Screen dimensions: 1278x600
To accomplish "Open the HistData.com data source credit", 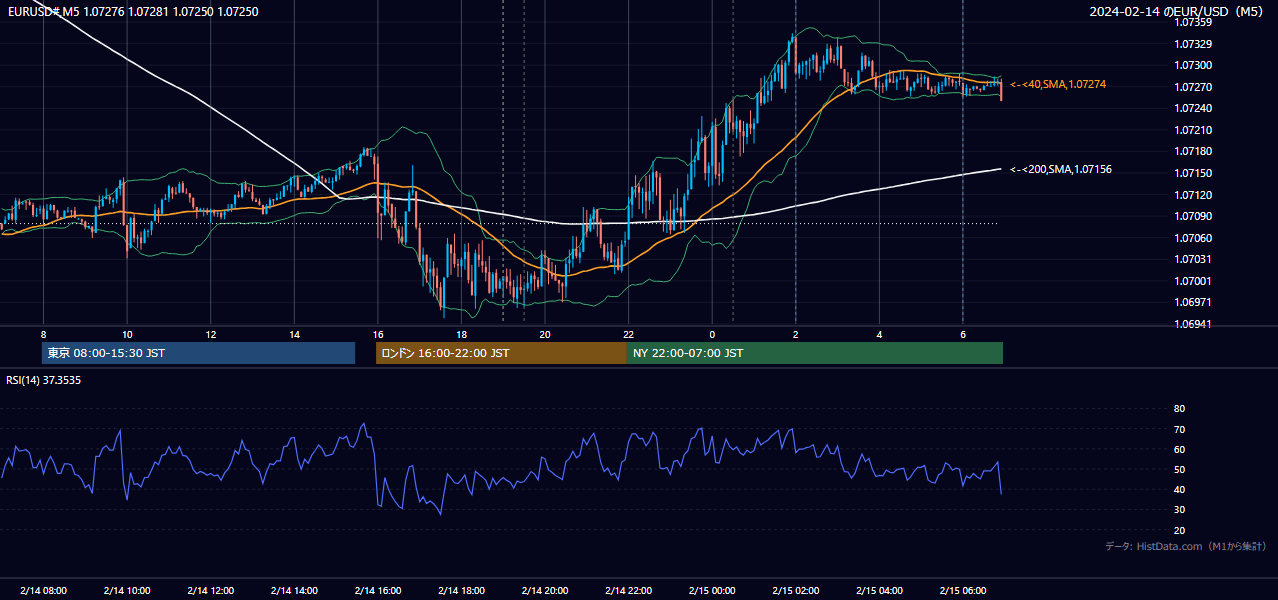I will pos(1185,546).
